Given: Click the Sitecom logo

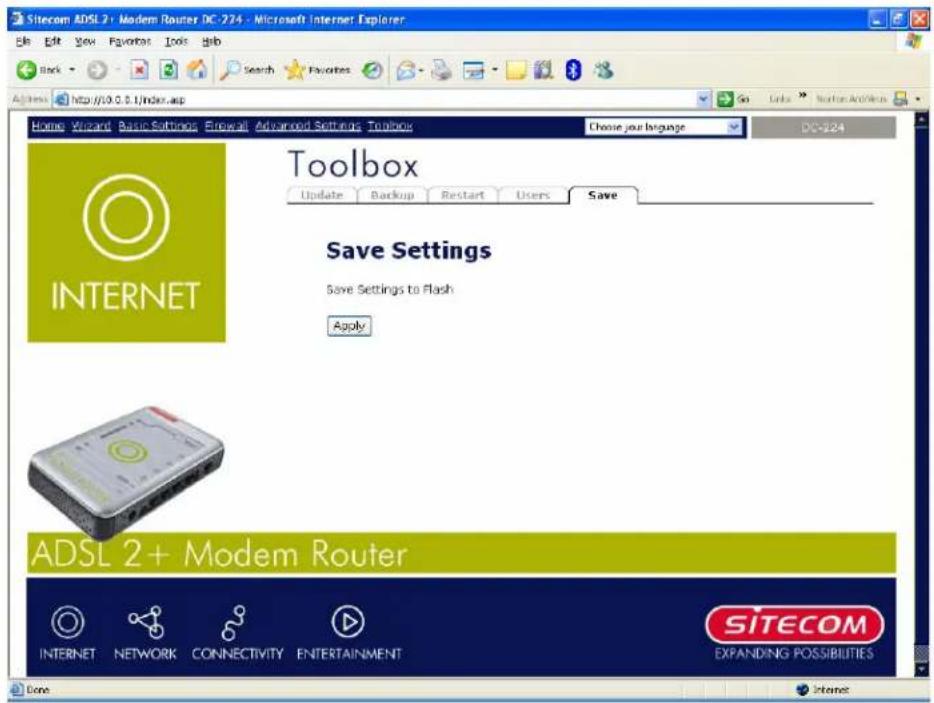Looking at the screenshot, I should (x=795, y=624).
